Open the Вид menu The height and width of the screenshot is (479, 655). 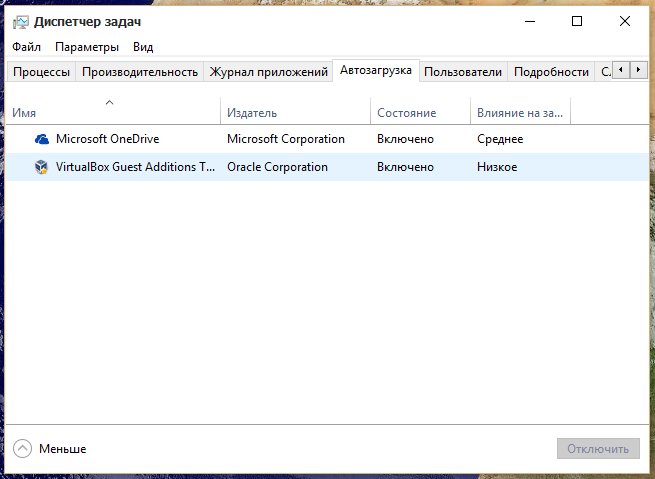(143, 47)
